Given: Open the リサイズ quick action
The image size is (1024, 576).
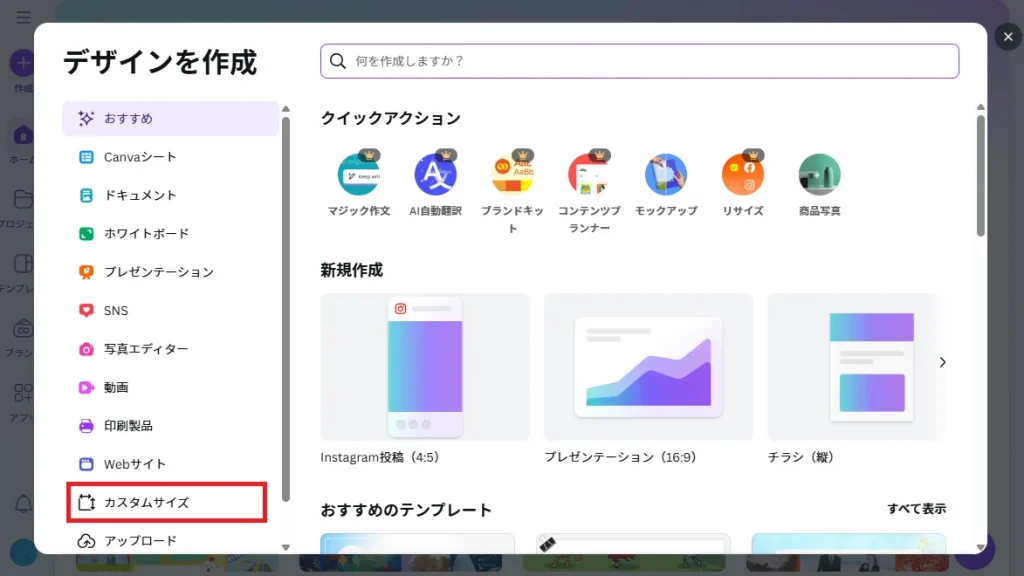Looking at the screenshot, I should (x=743, y=174).
